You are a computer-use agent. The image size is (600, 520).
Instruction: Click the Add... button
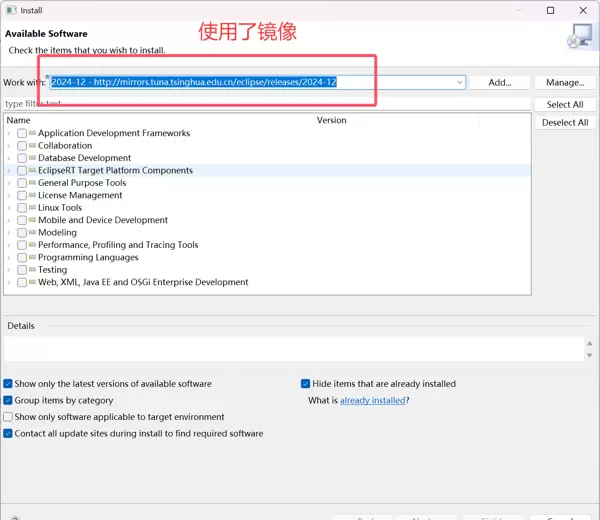499,82
